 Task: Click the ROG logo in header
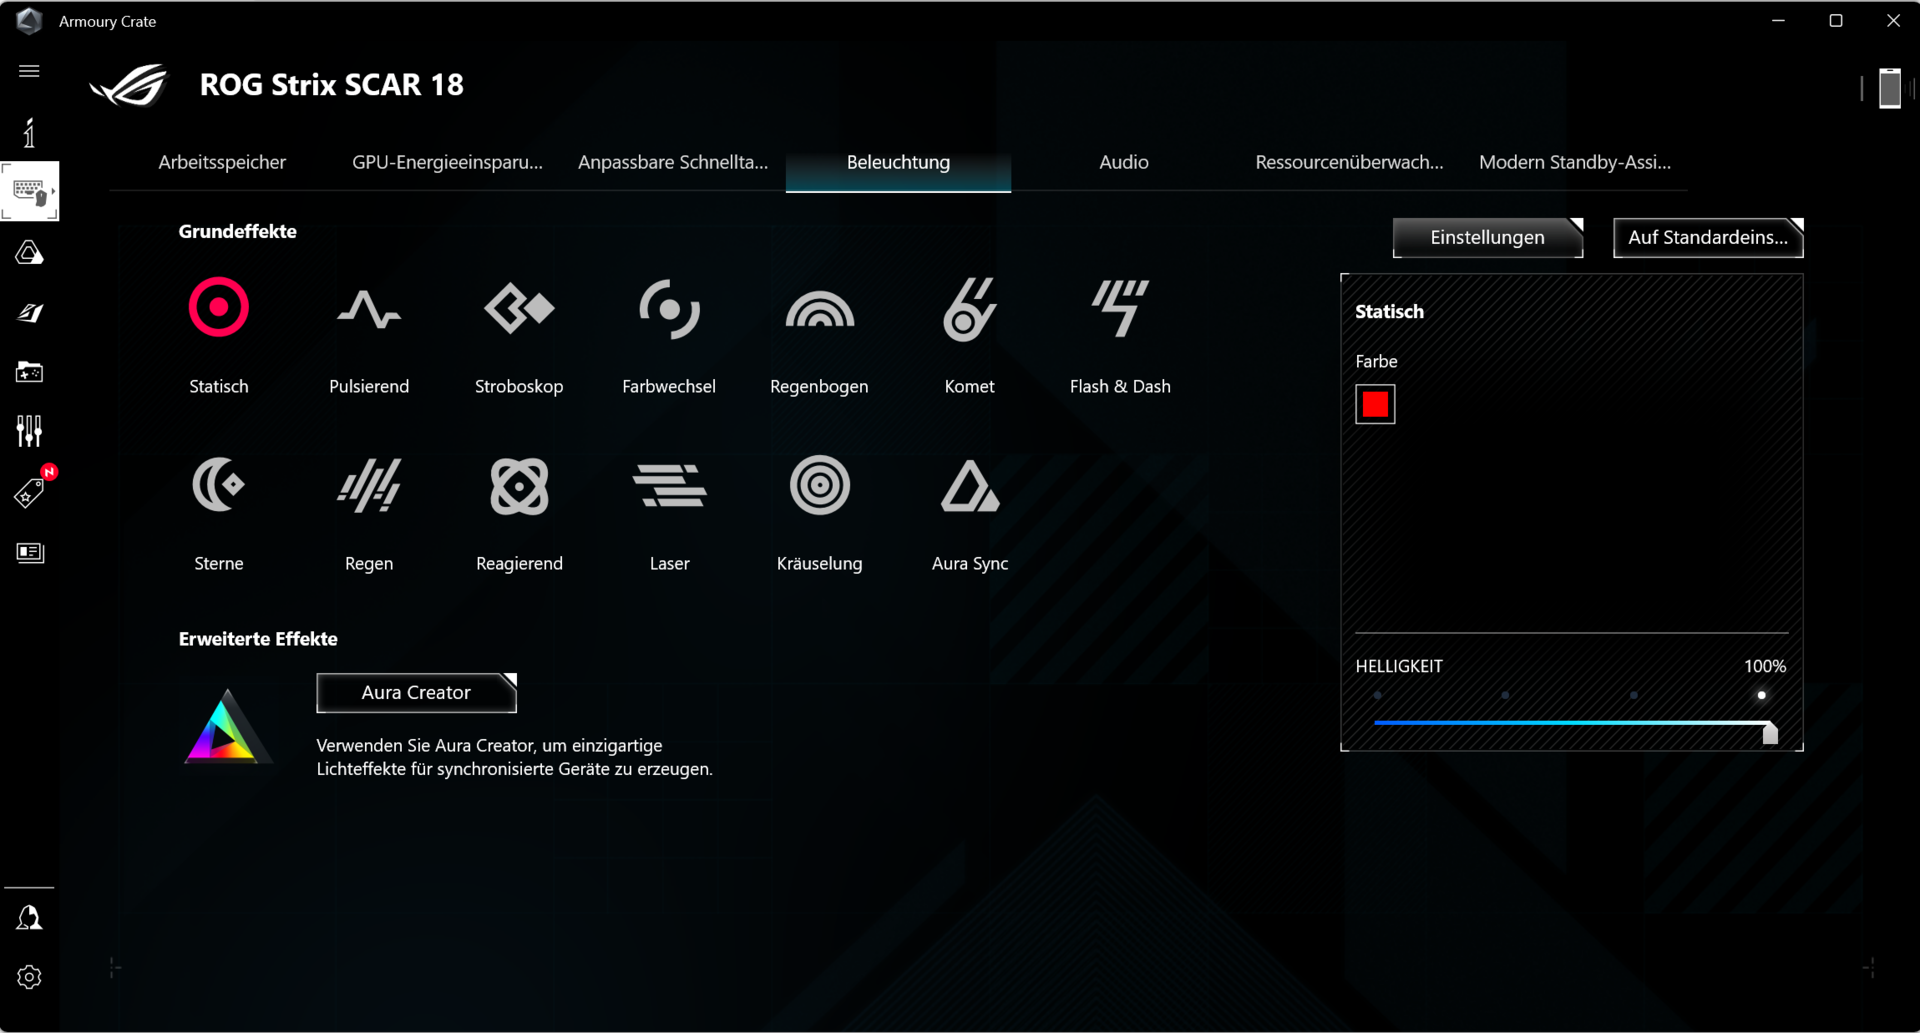[x=129, y=85]
